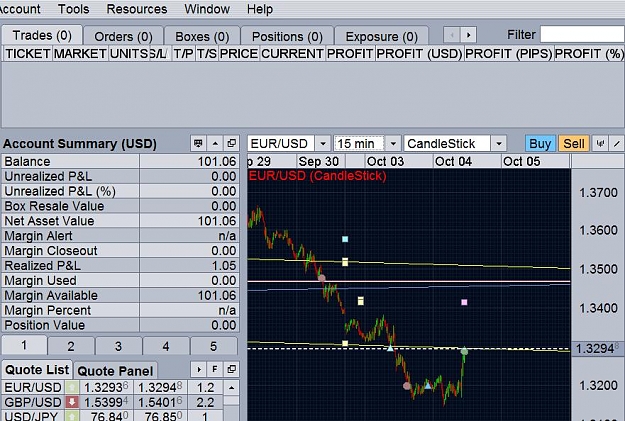
Task: Click the quote list right arrow icon
Action: 199,370
